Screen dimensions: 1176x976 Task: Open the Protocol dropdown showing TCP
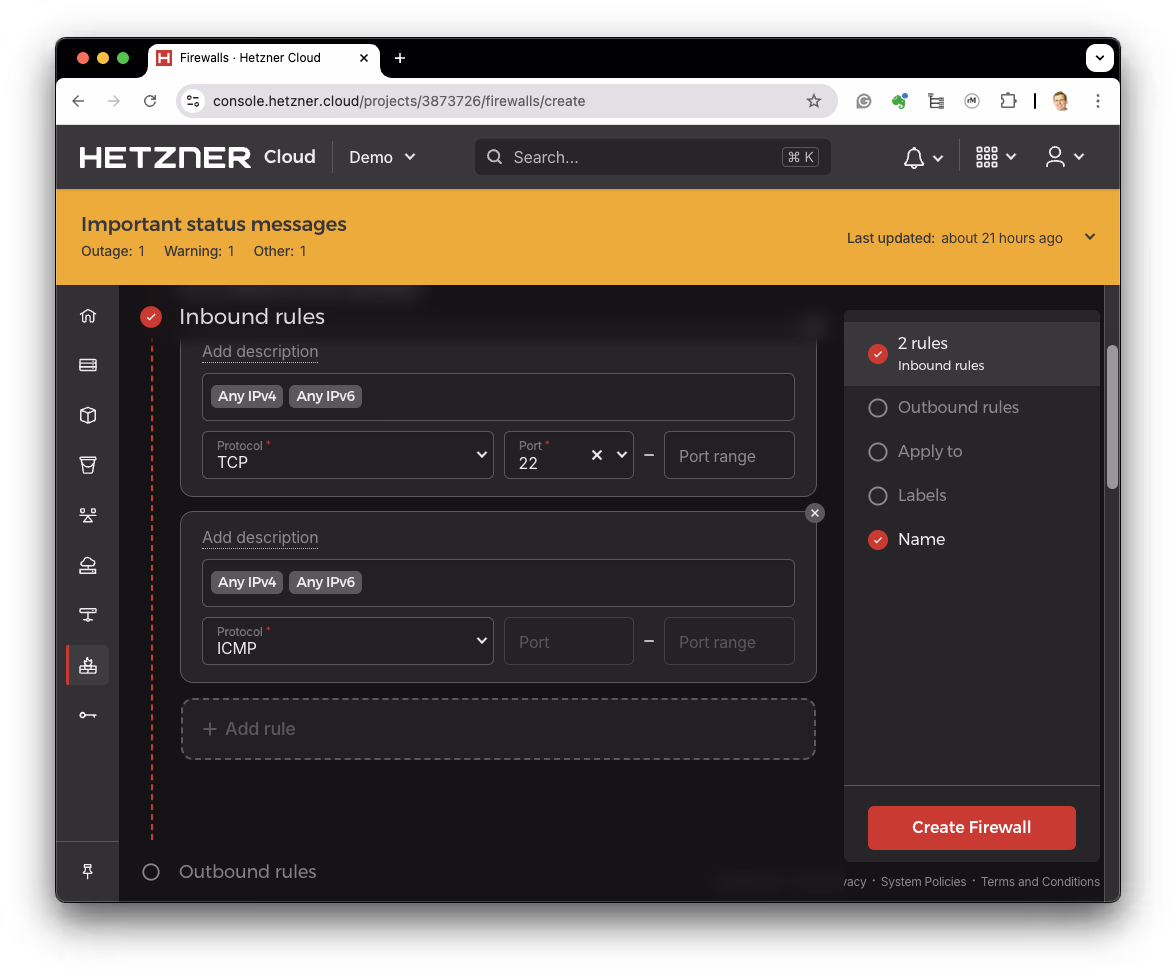coord(348,455)
